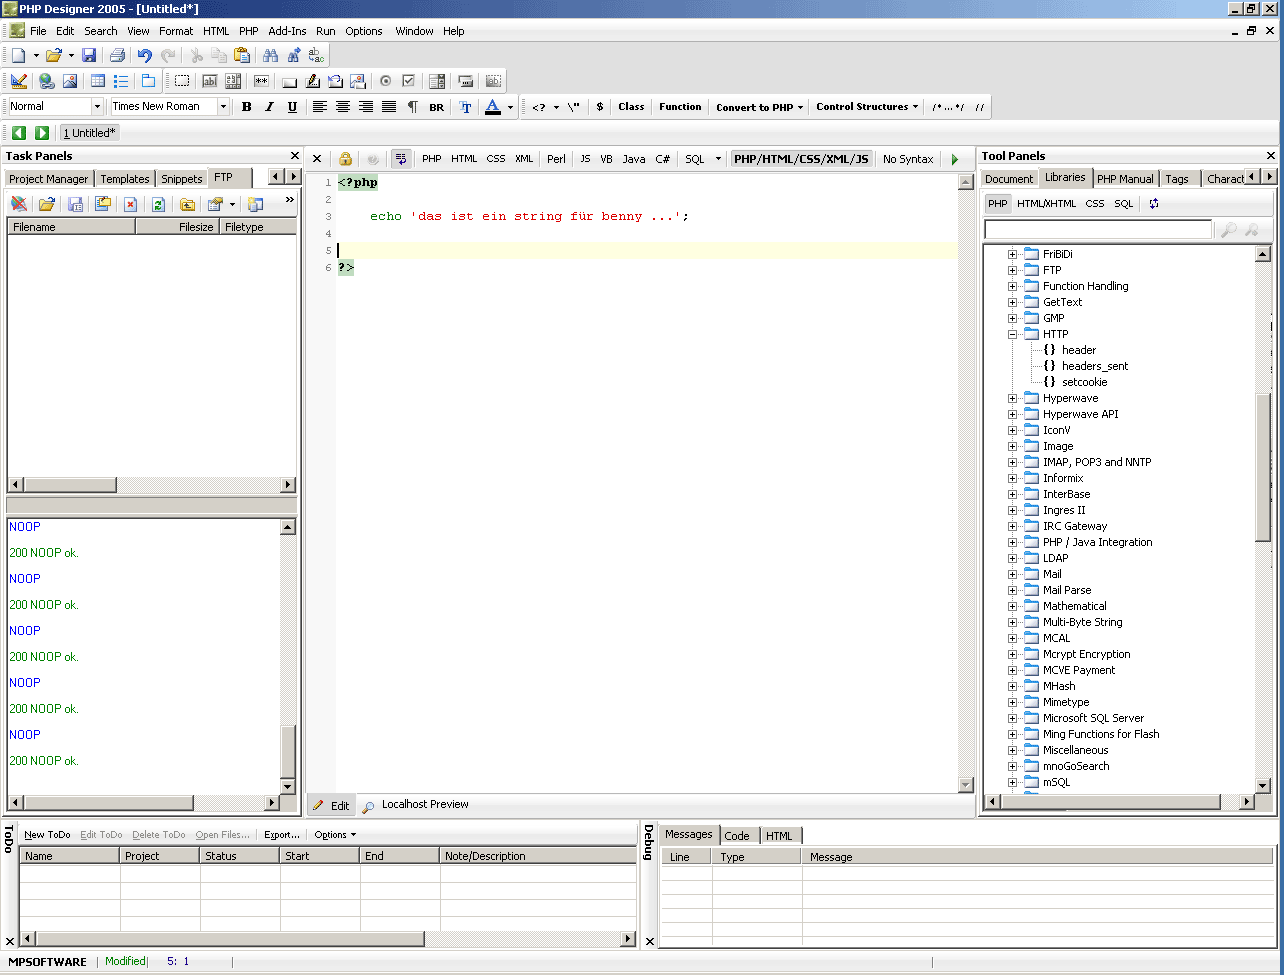The image size is (1284, 975).
Task: Toggle Bold formatting
Action: click(x=246, y=107)
